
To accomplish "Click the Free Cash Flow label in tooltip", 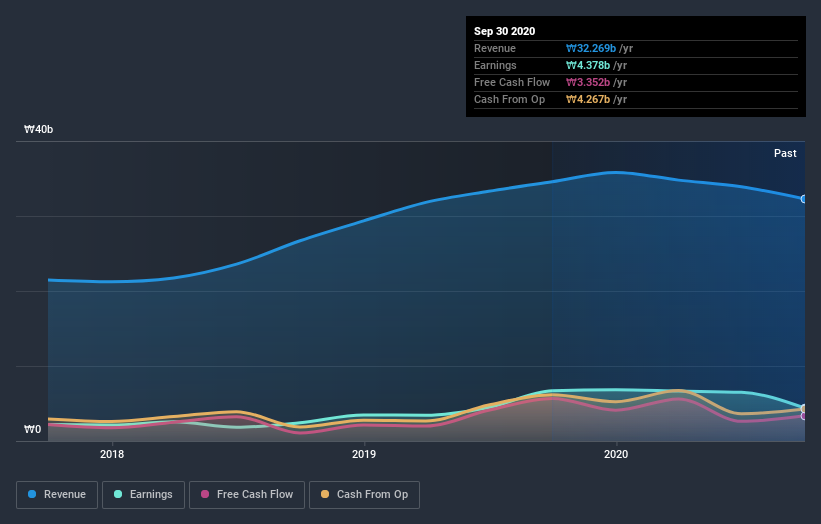I will coord(512,82).
